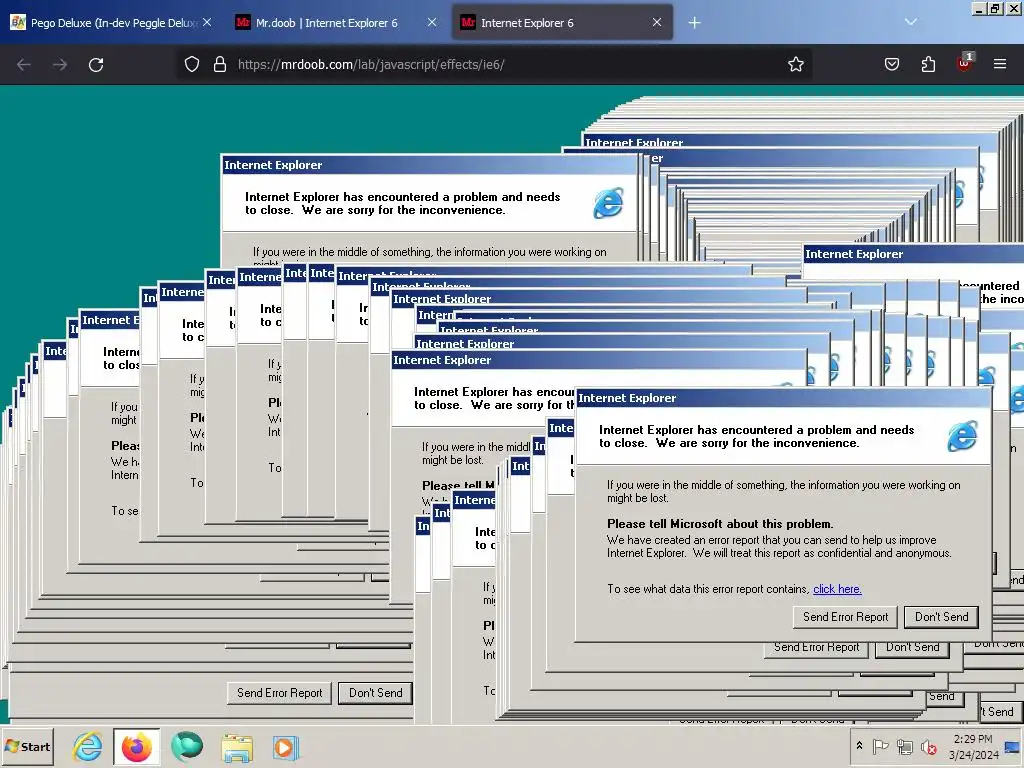Click title bar of top-left large dialog
This screenshot has width=1024, height=768.
(430, 165)
